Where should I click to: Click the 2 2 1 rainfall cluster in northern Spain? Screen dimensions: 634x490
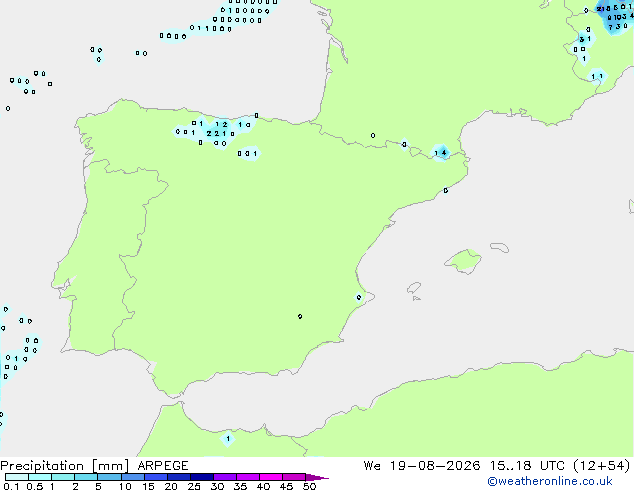pos(217,133)
